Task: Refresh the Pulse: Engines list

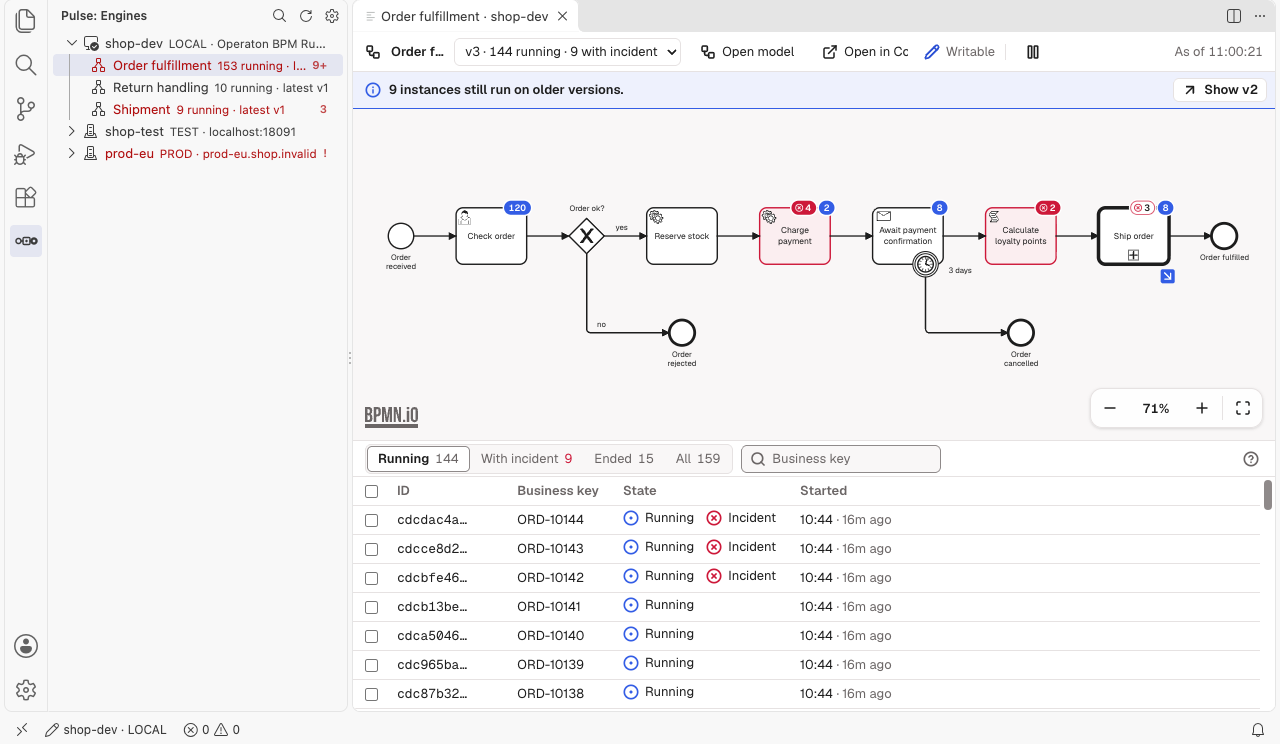Action: [306, 16]
